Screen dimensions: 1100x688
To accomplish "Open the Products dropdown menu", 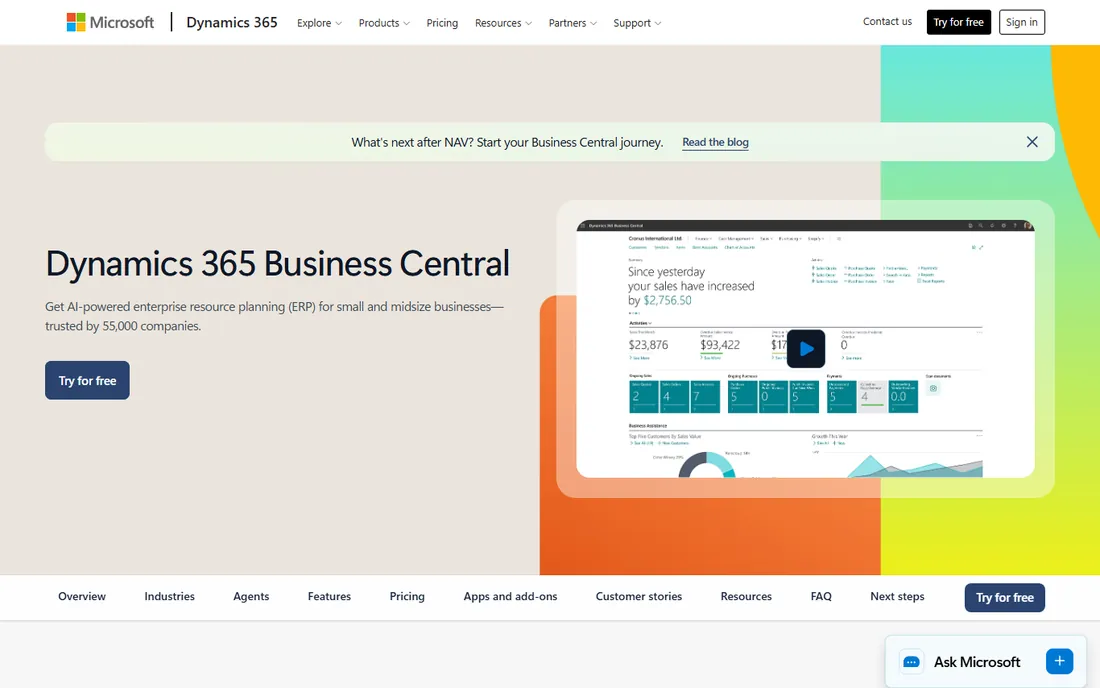I will coord(384,23).
